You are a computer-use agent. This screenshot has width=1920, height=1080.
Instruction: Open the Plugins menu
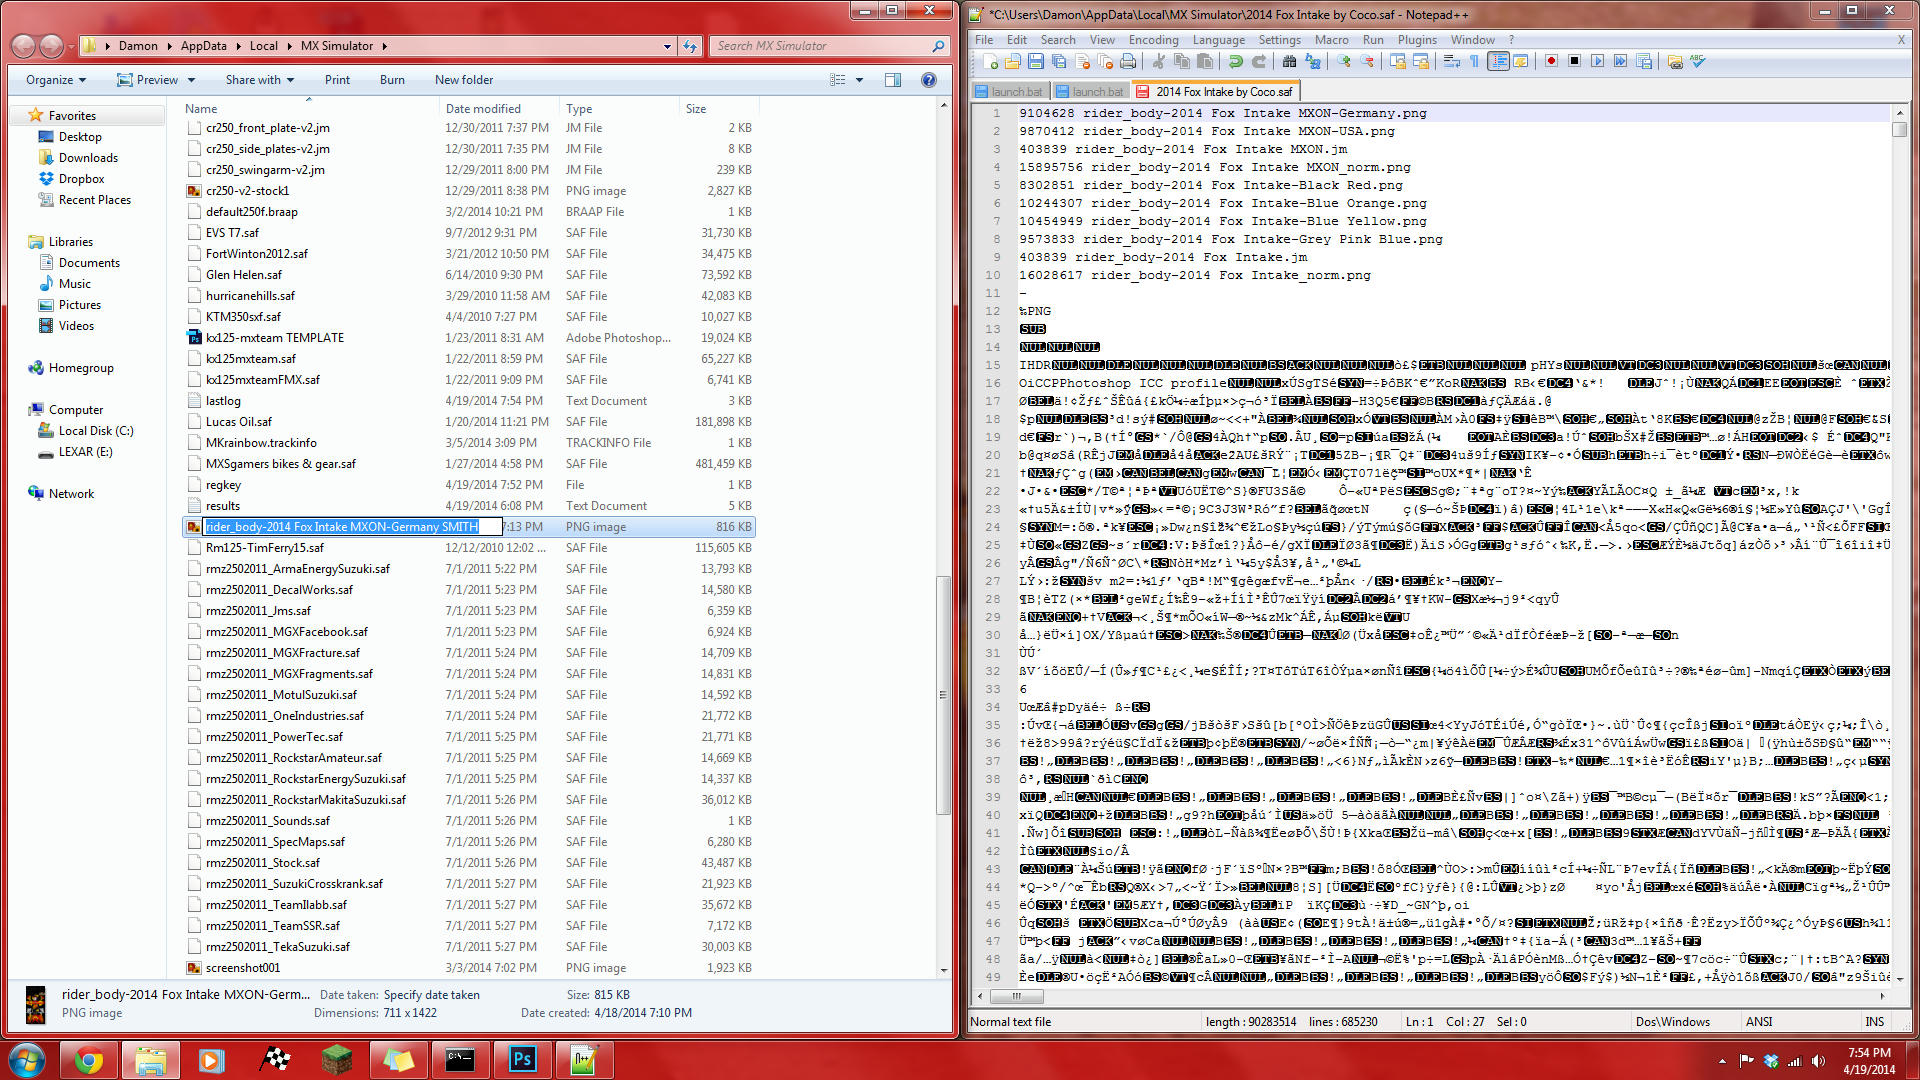pyautogui.click(x=1417, y=40)
